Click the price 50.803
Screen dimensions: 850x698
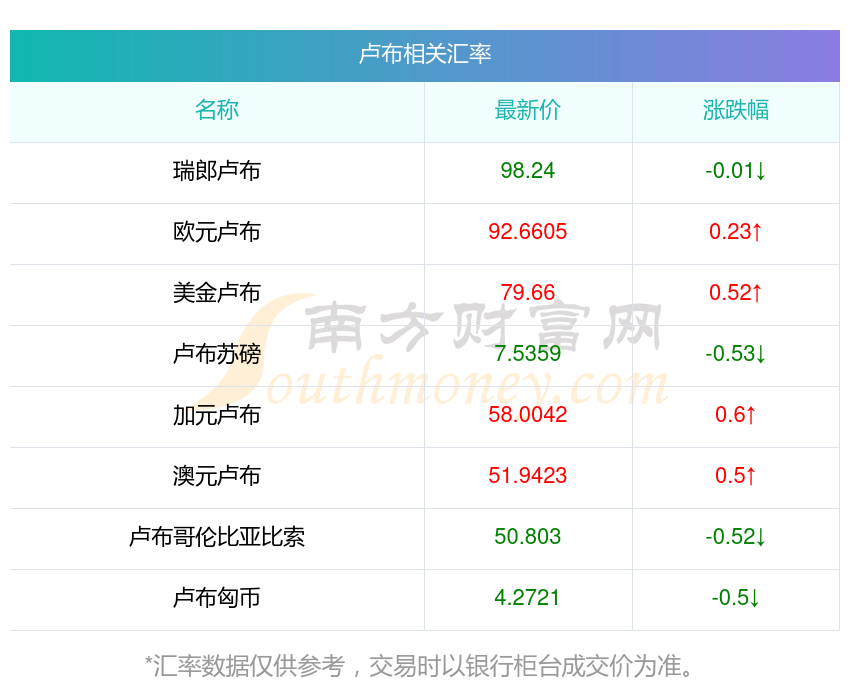(527, 537)
